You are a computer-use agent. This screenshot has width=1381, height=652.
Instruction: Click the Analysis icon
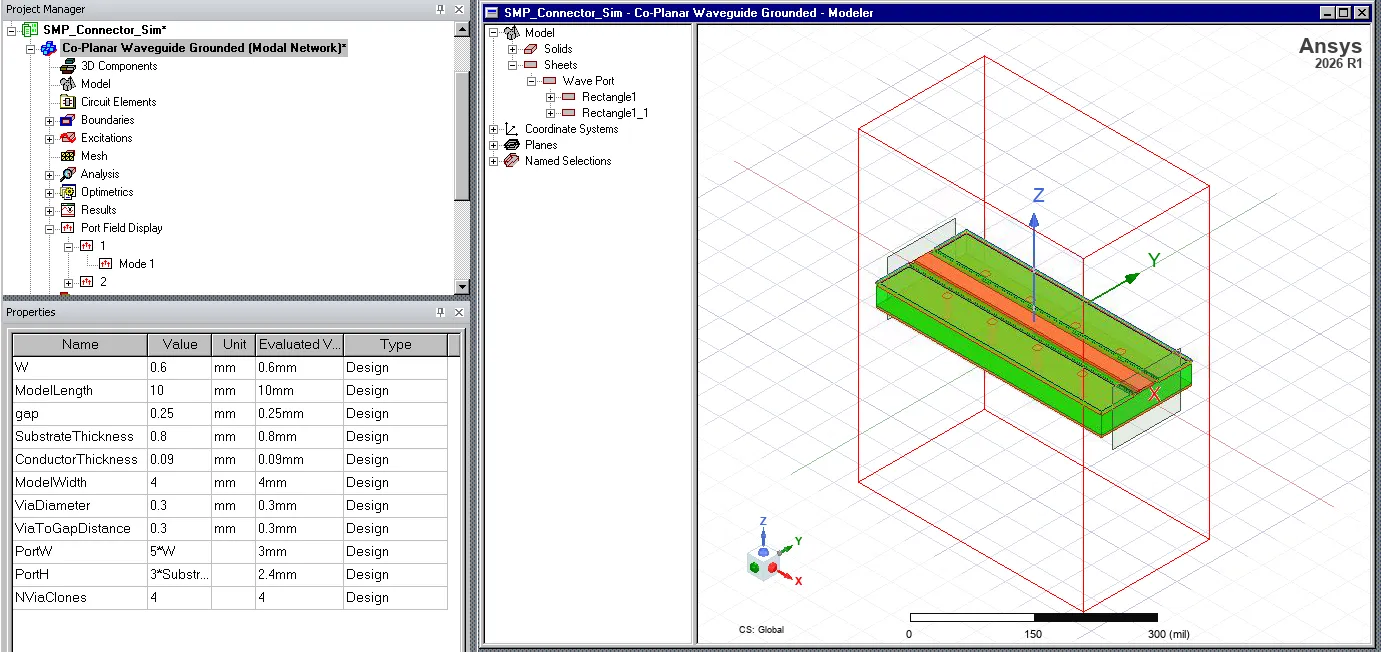pyautogui.click(x=68, y=174)
